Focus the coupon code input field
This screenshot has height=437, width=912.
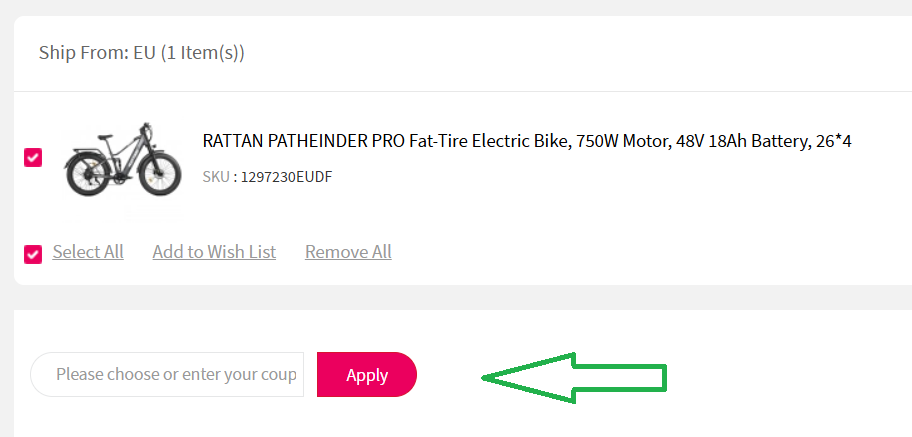168,375
